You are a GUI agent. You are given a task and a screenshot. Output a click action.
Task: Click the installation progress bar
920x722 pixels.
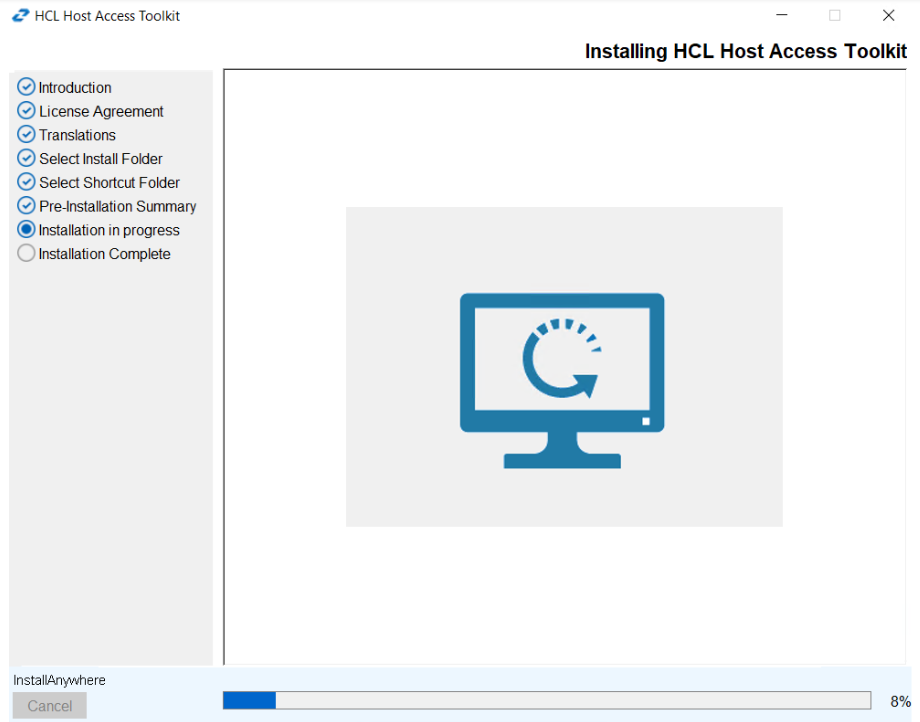click(x=547, y=700)
